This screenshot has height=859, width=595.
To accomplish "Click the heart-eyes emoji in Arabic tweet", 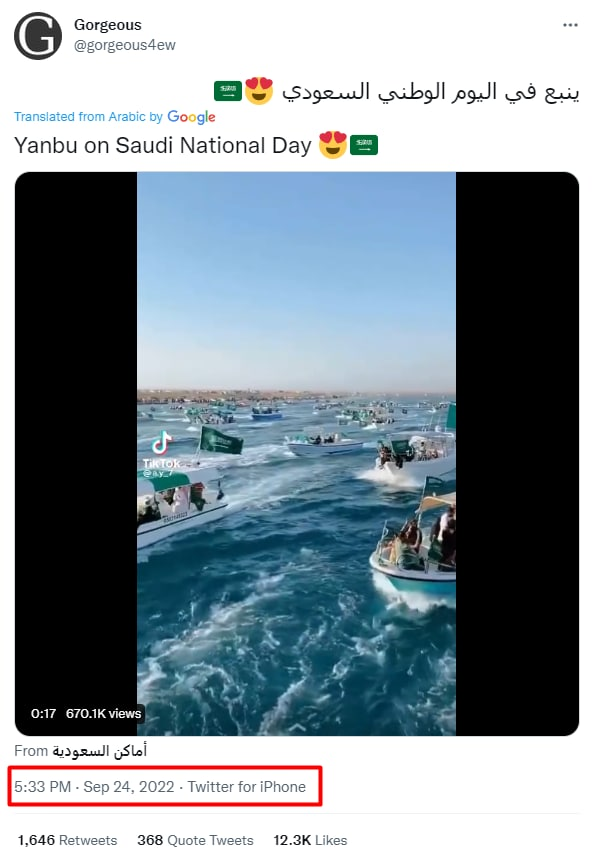I will point(259,91).
